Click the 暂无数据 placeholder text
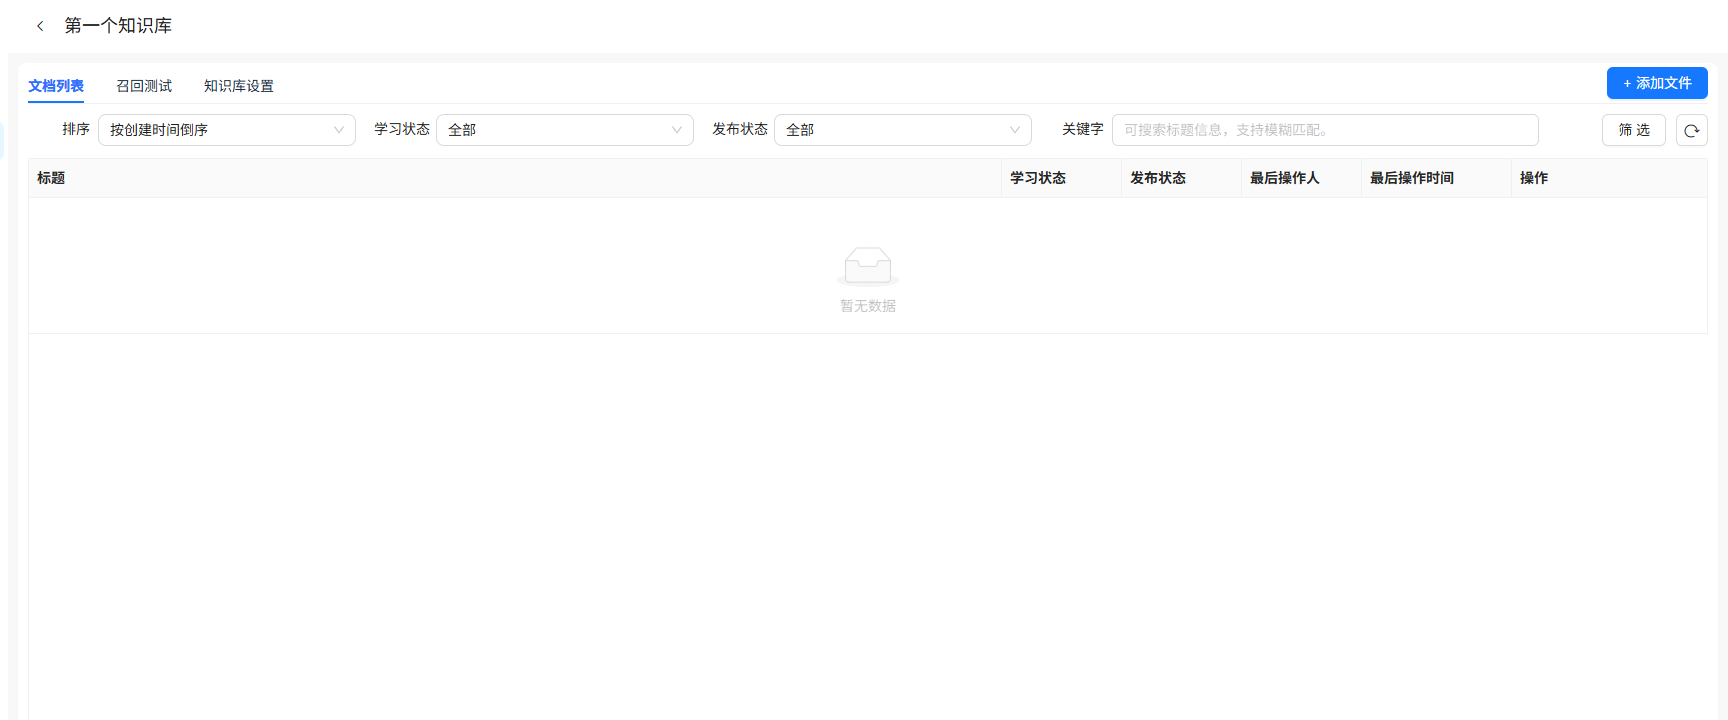This screenshot has height=720, width=1728. pyautogui.click(x=867, y=306)
